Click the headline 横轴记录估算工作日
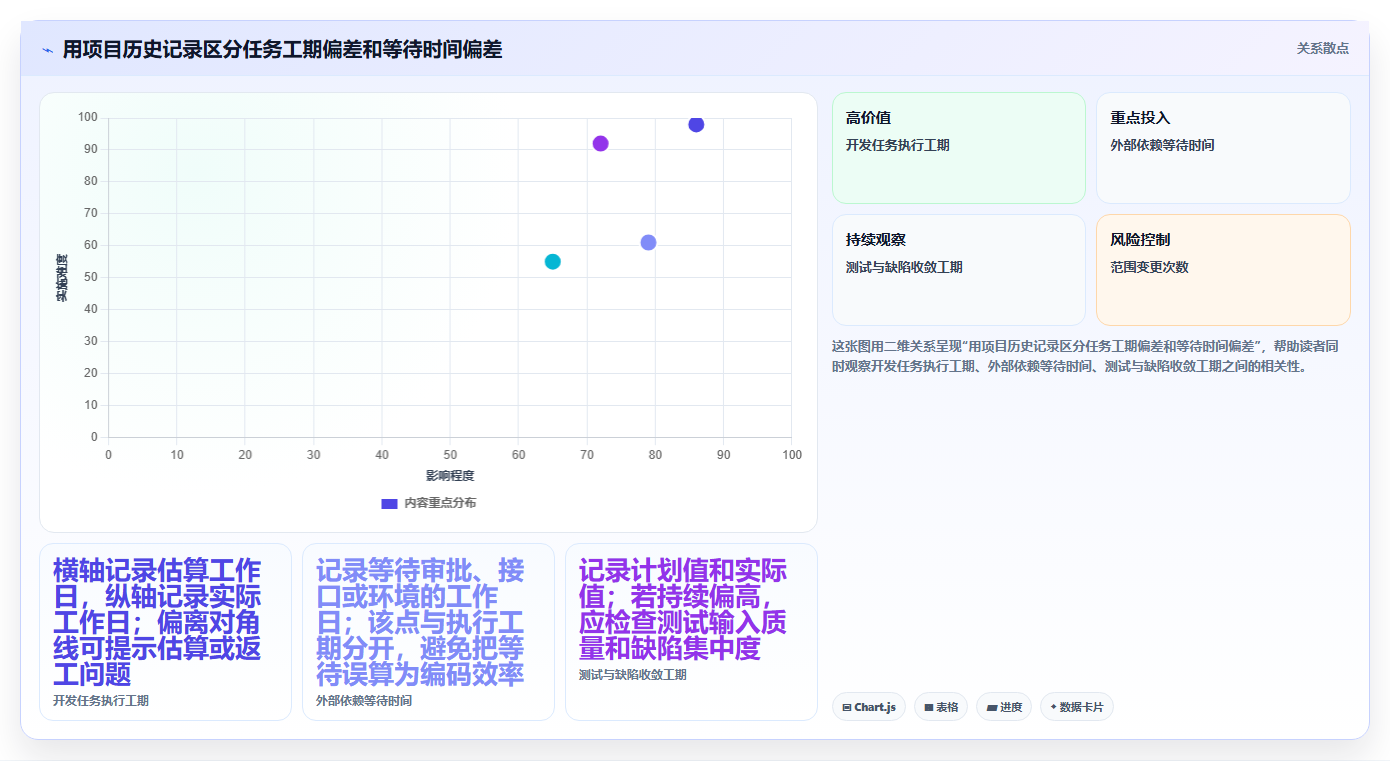This screenshot has height=761, width=1390. coord(157,622)
